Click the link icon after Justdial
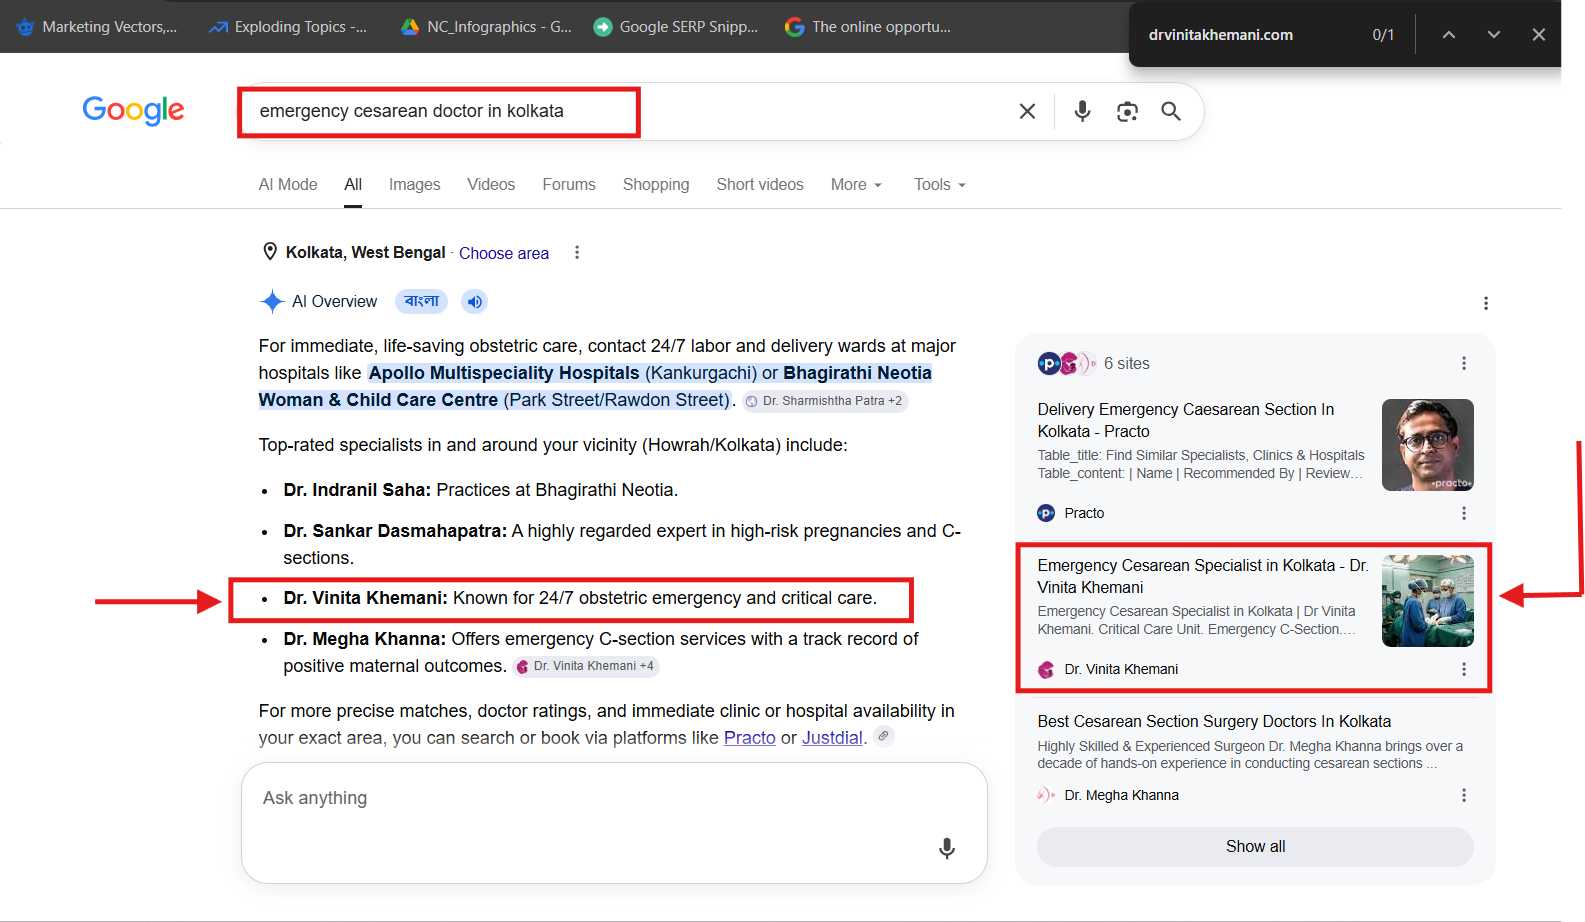This screenshot has width=1585, height=922. pyautogui.click(x=883, y=736)
